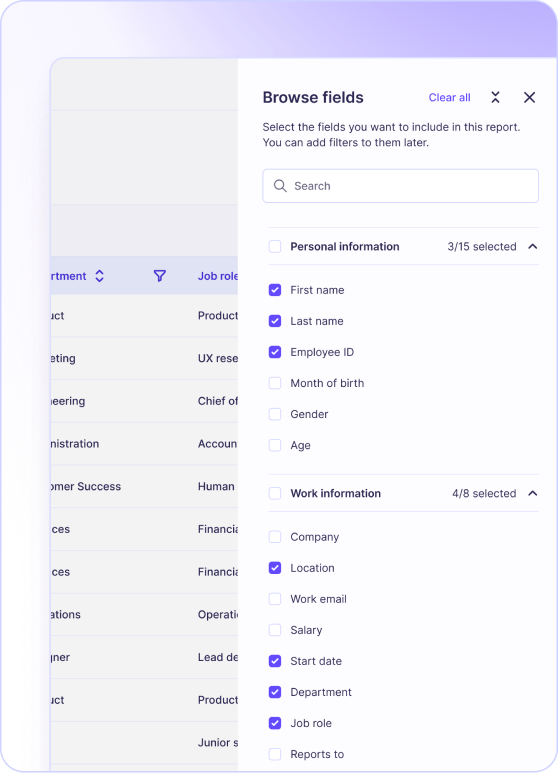Collapse the Work information section chevron
This screenshot has width=559, height=773.
click(x=533, y=493)
